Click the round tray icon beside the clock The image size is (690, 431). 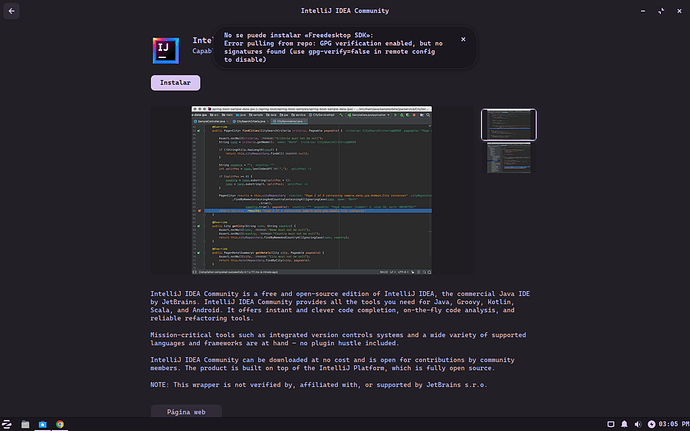(x=651, y=424)
